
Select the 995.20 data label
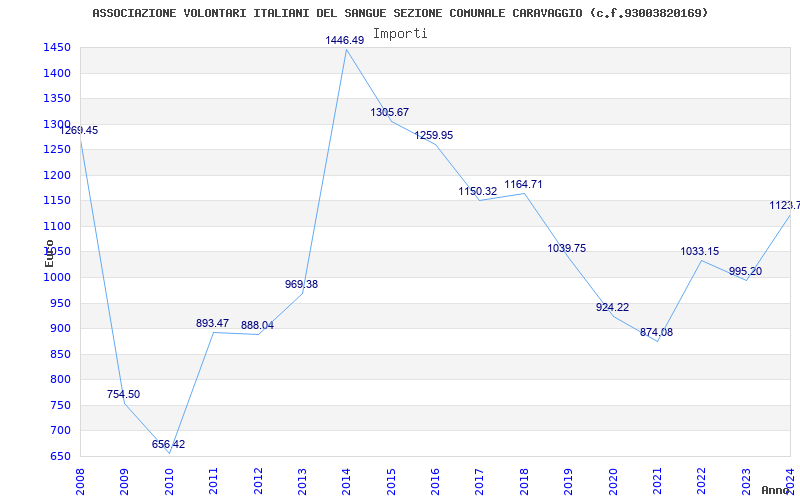745,271
